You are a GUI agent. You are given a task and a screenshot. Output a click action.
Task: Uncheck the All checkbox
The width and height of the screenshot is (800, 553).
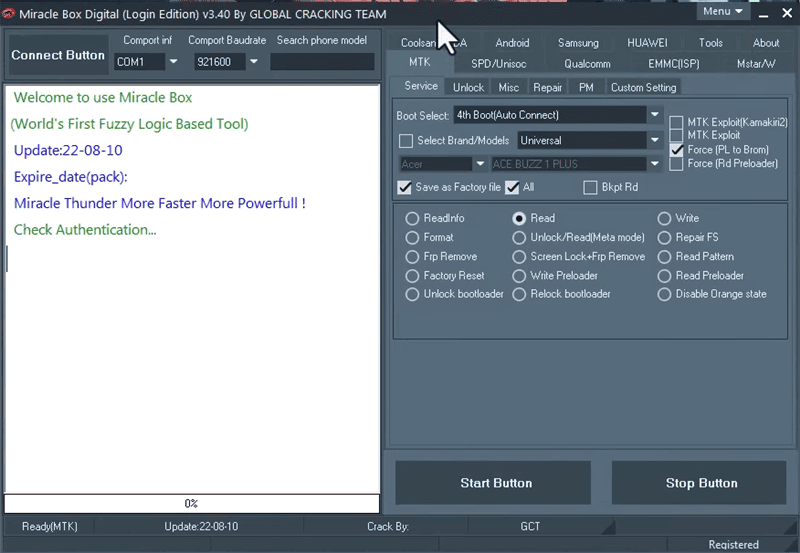(512, 187)
